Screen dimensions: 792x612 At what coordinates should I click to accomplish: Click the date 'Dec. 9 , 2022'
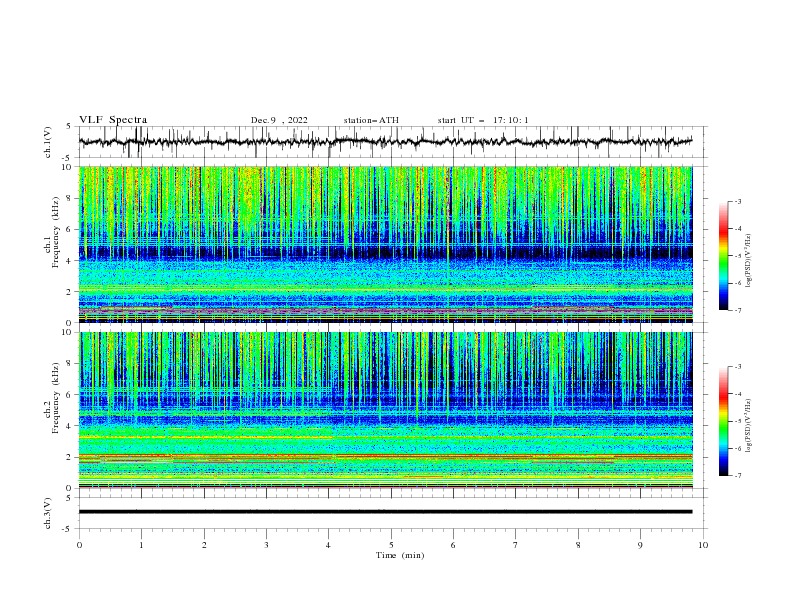point(279,120)
